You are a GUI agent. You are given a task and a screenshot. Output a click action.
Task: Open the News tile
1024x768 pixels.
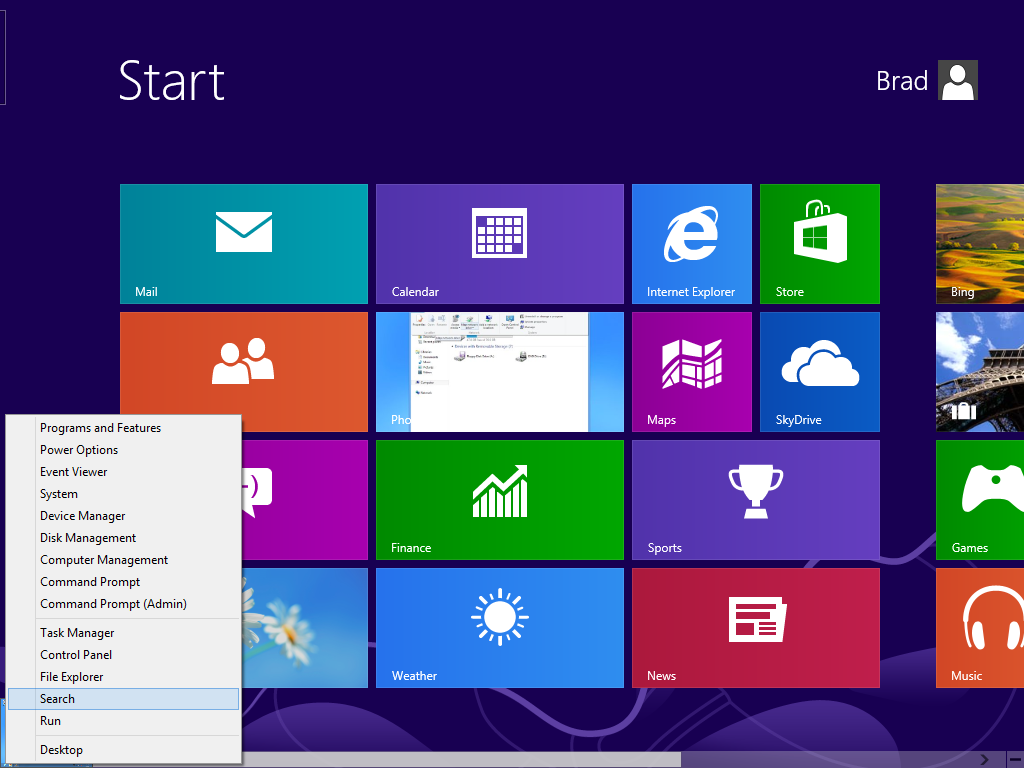pyautogui.click(x=756, y=628)
